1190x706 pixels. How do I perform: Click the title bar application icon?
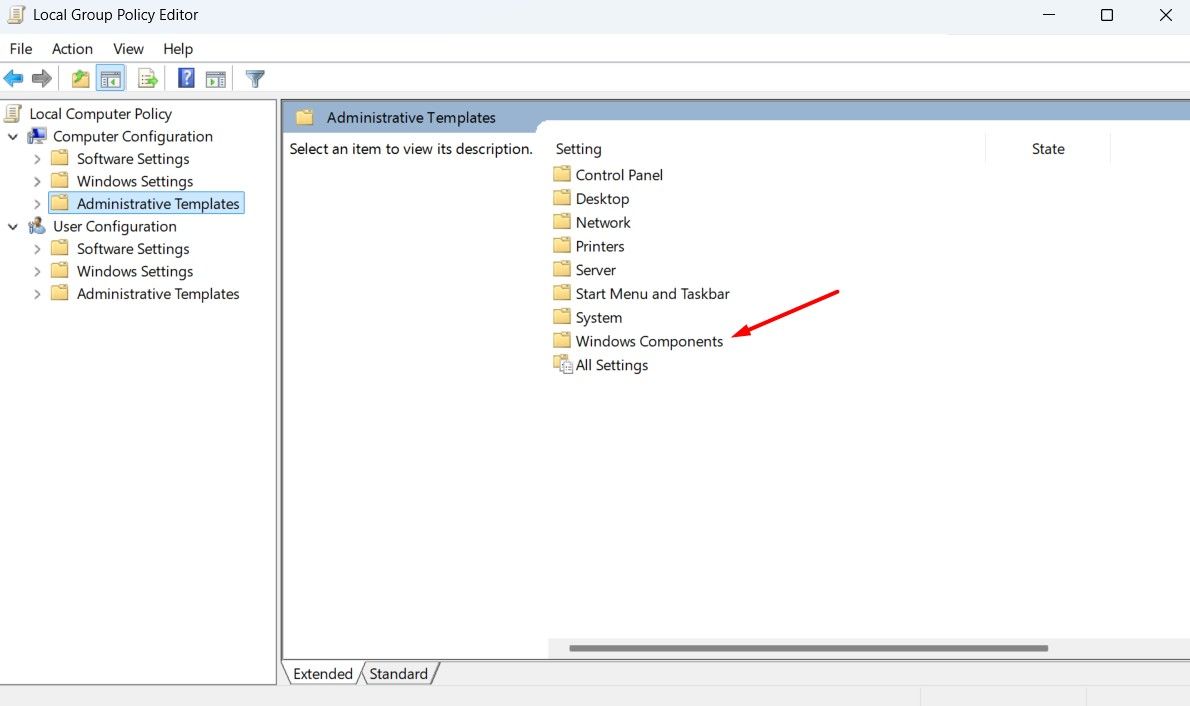16,14
